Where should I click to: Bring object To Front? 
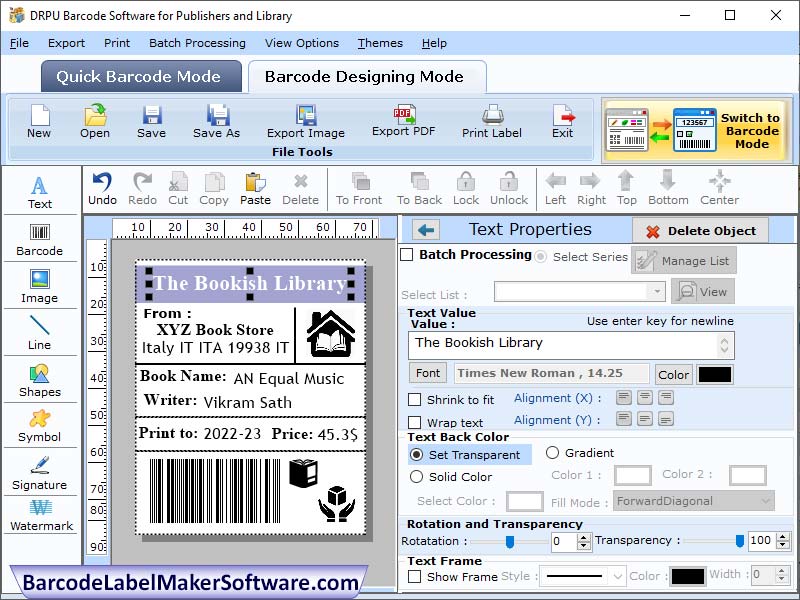358,188
